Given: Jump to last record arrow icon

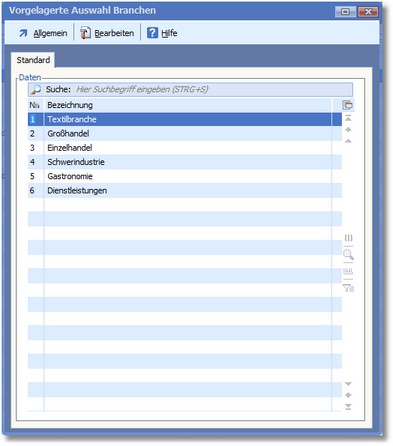Looking at the screenshot, I should point(348,407).
